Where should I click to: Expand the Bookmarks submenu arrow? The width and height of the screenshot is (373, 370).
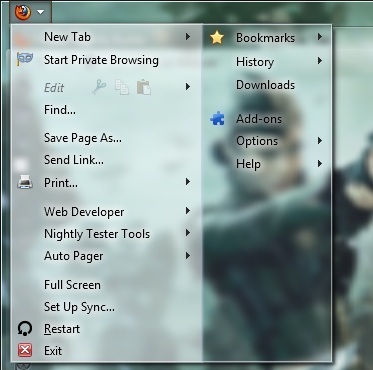tap(320, 36)
